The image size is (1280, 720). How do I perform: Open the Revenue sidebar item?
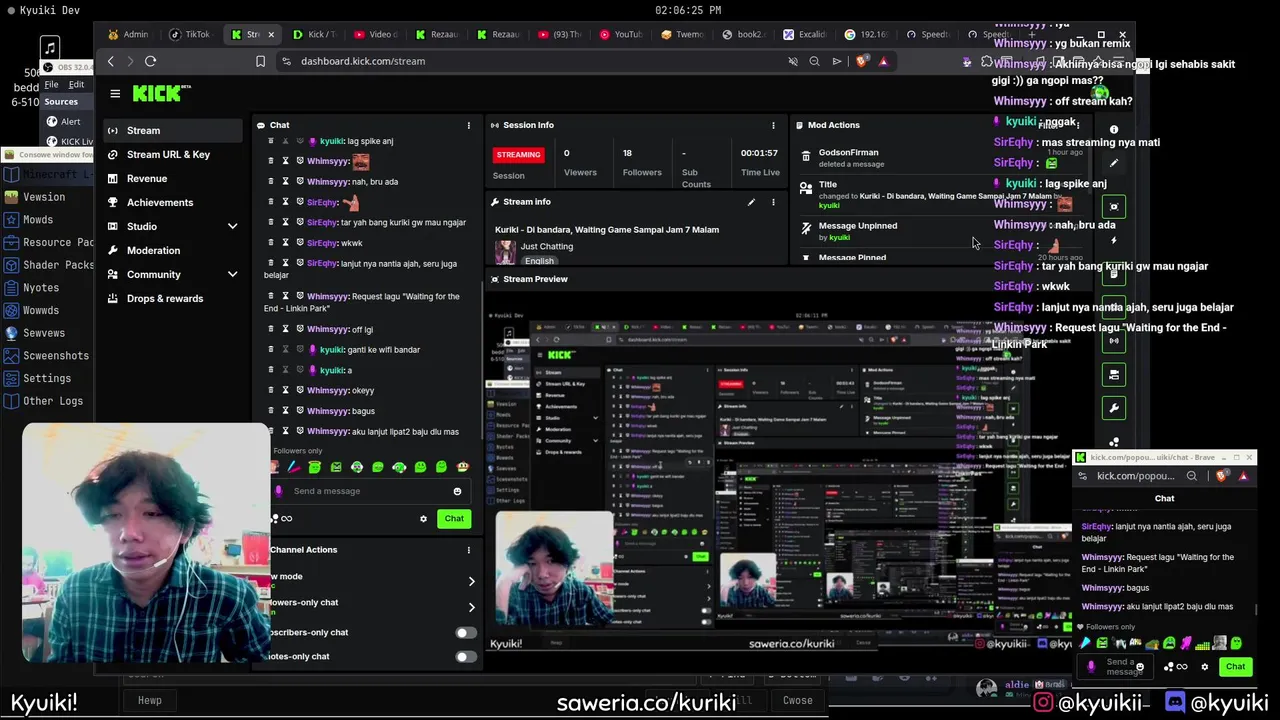[173, 178]
